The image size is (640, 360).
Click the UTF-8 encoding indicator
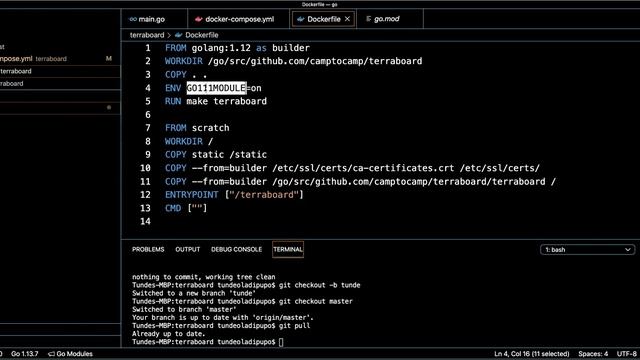point(627,354)
